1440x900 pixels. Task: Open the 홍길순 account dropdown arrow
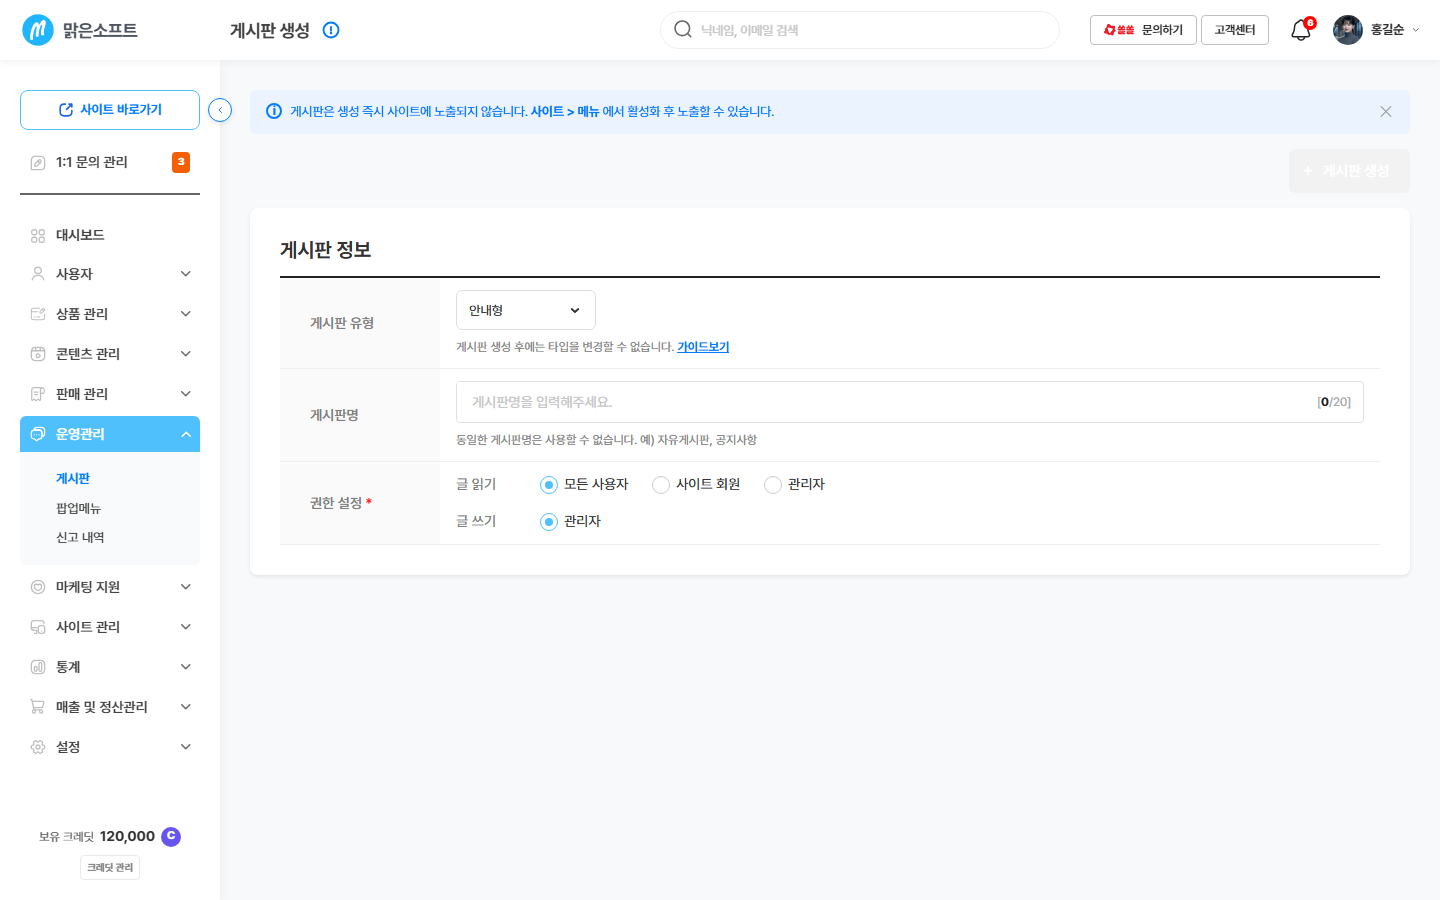(x=1415, y=30)
